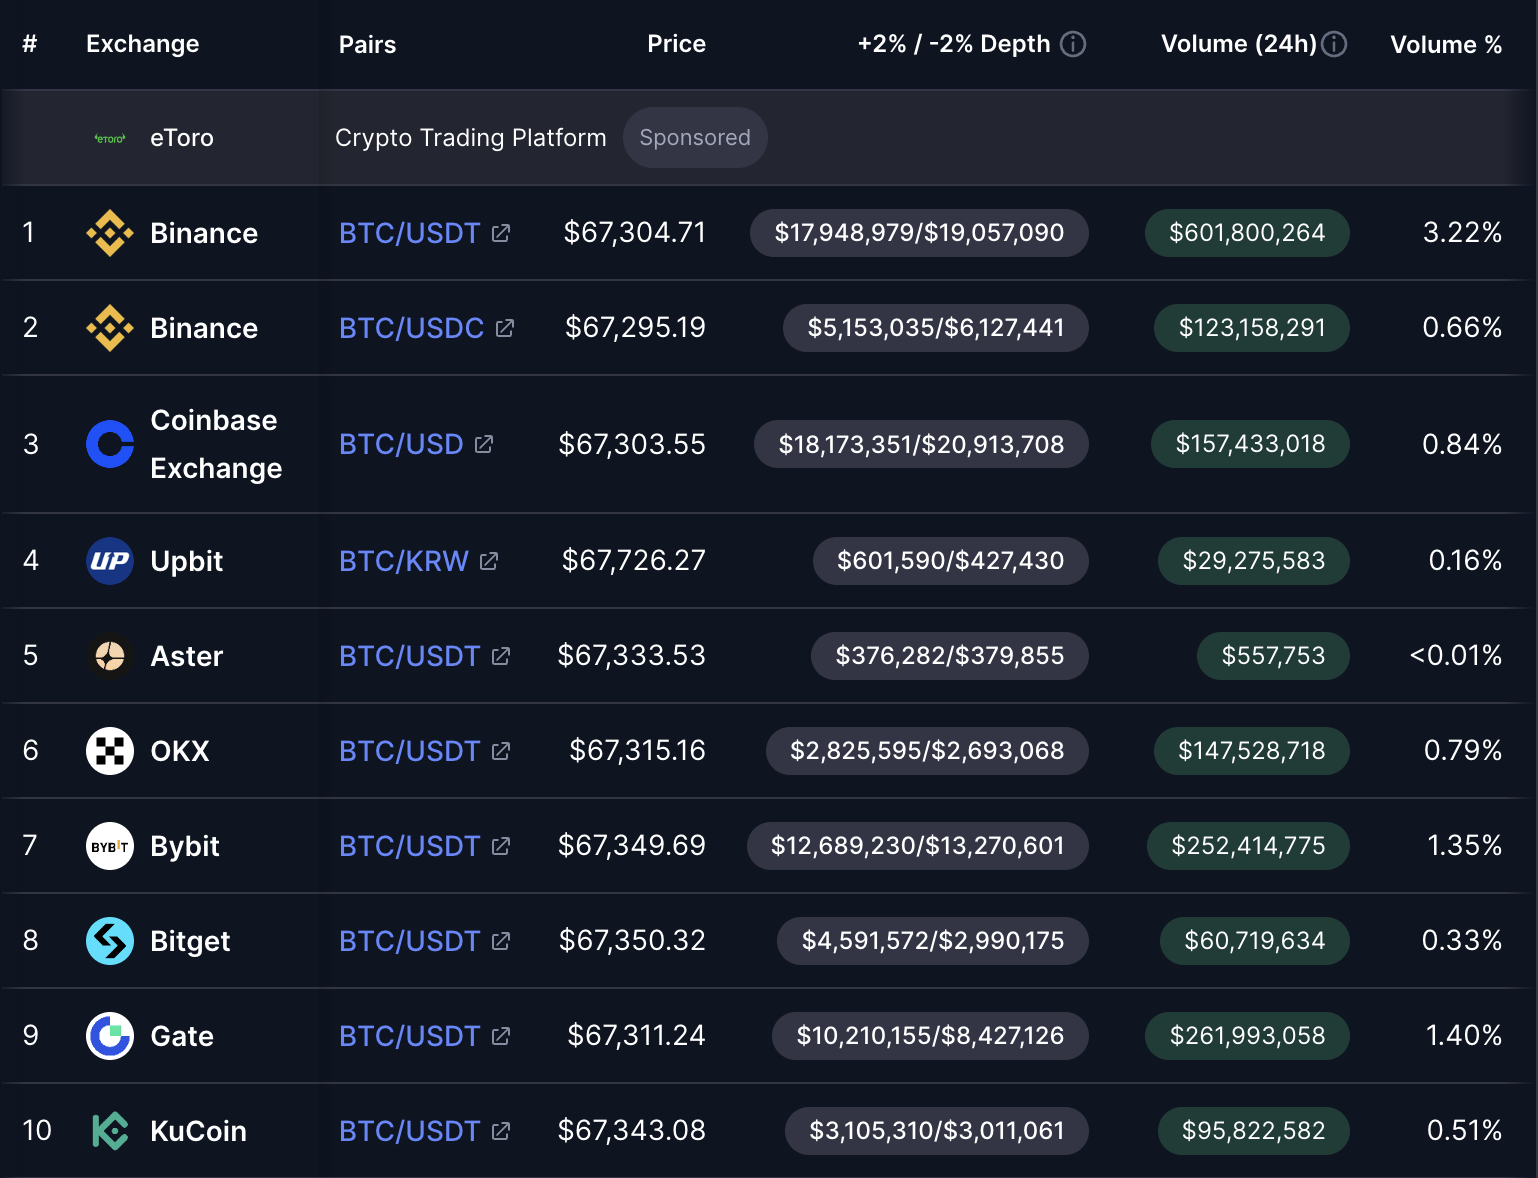Click the Sponsored badge
The width and height of the screenshot is (1538, 1178).
695,137
